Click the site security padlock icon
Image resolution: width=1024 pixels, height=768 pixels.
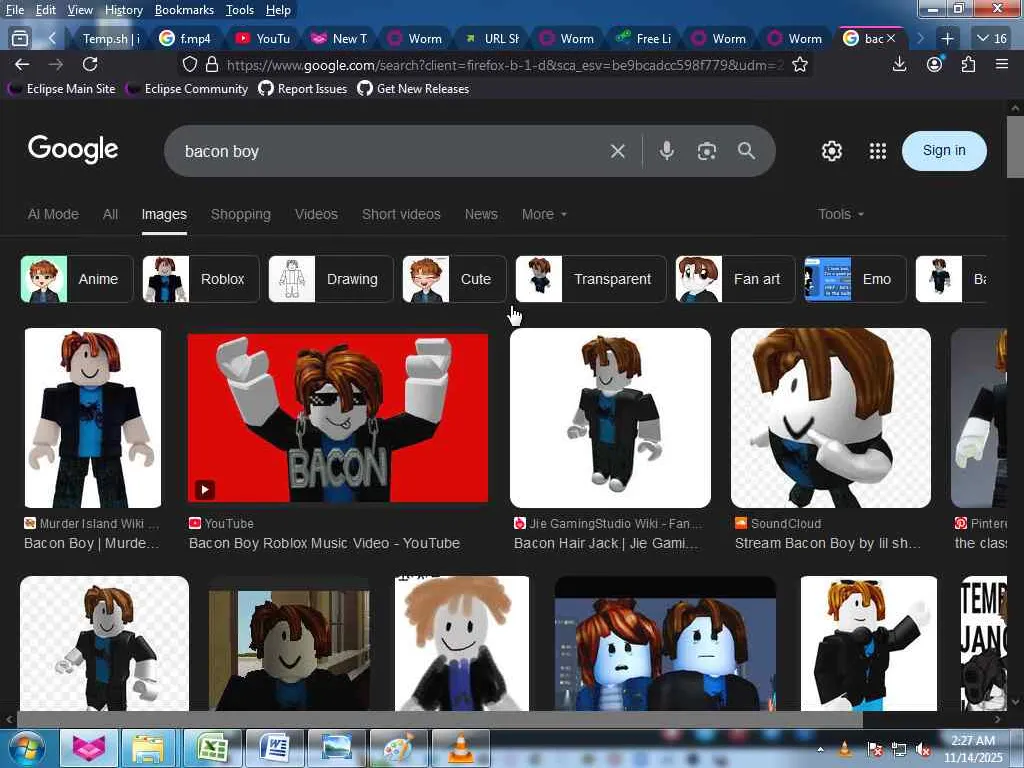[x=212, y=65]
